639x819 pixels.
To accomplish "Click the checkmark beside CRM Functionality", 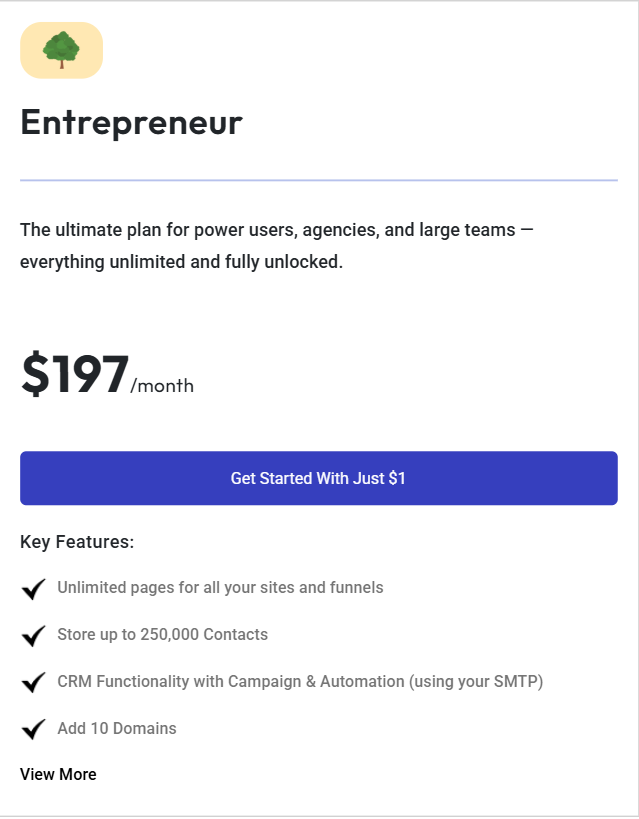I will point(33,682).
